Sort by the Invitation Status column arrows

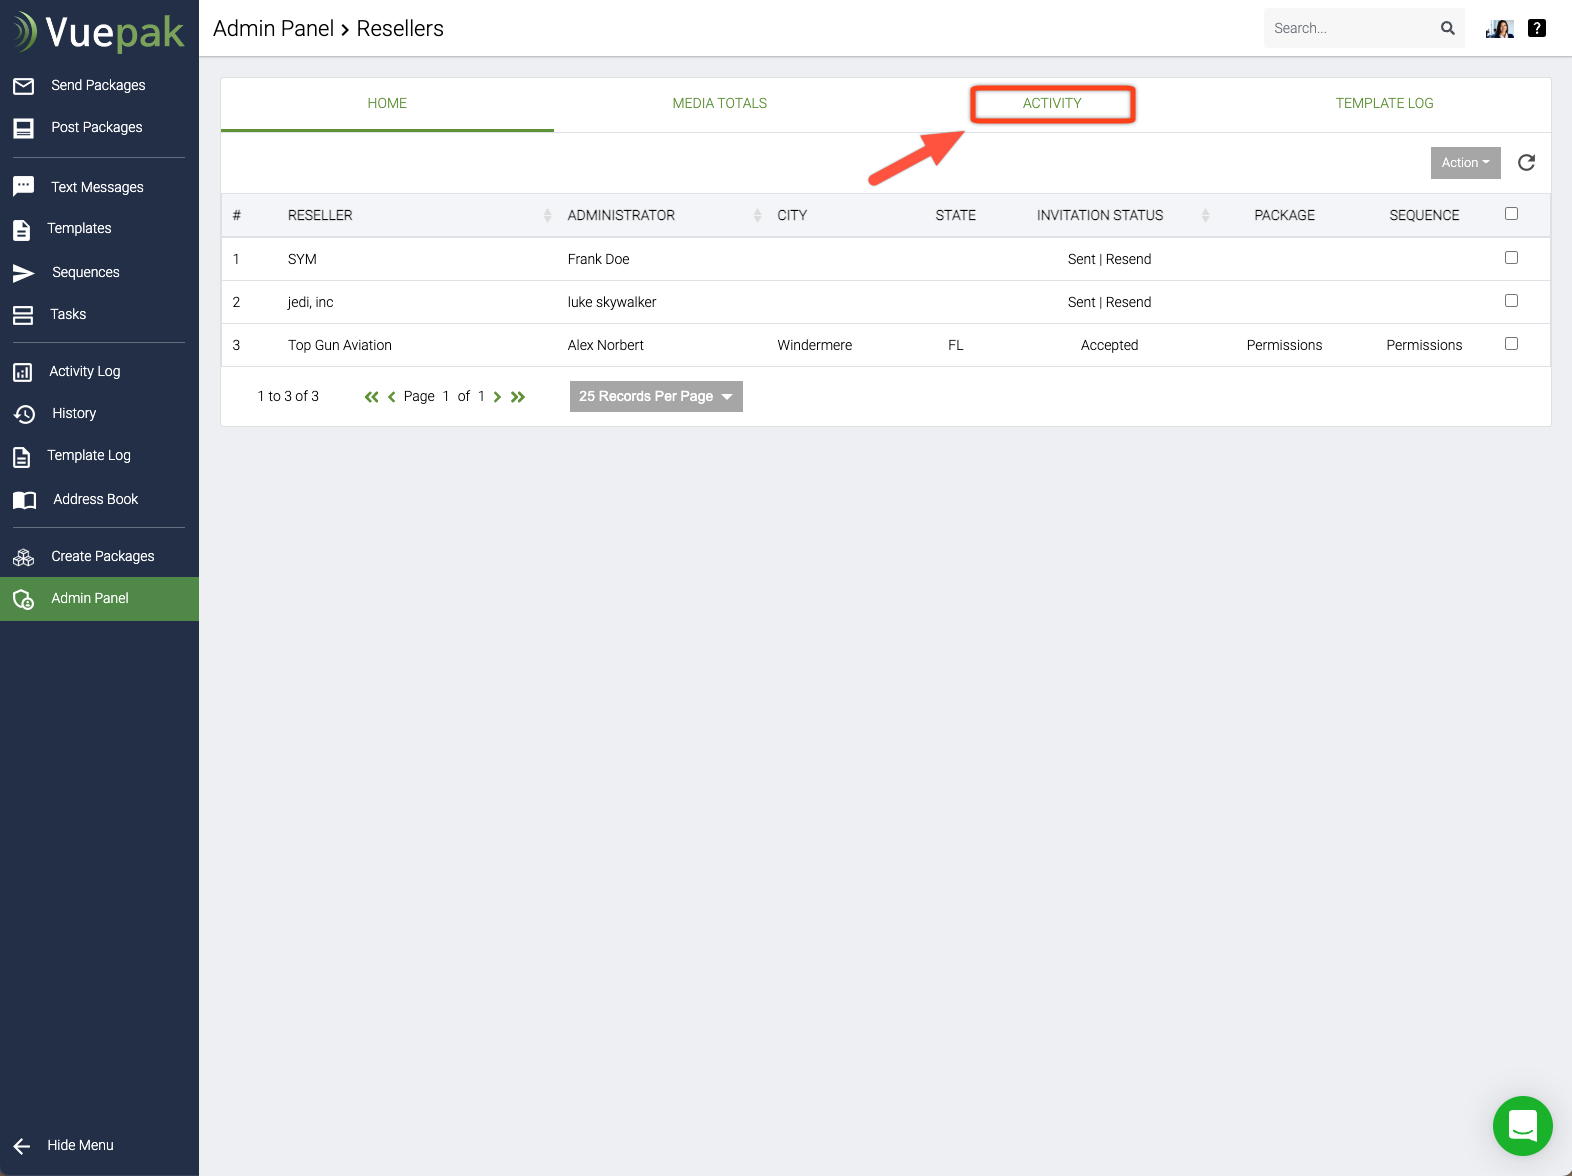coord(1205,216)
